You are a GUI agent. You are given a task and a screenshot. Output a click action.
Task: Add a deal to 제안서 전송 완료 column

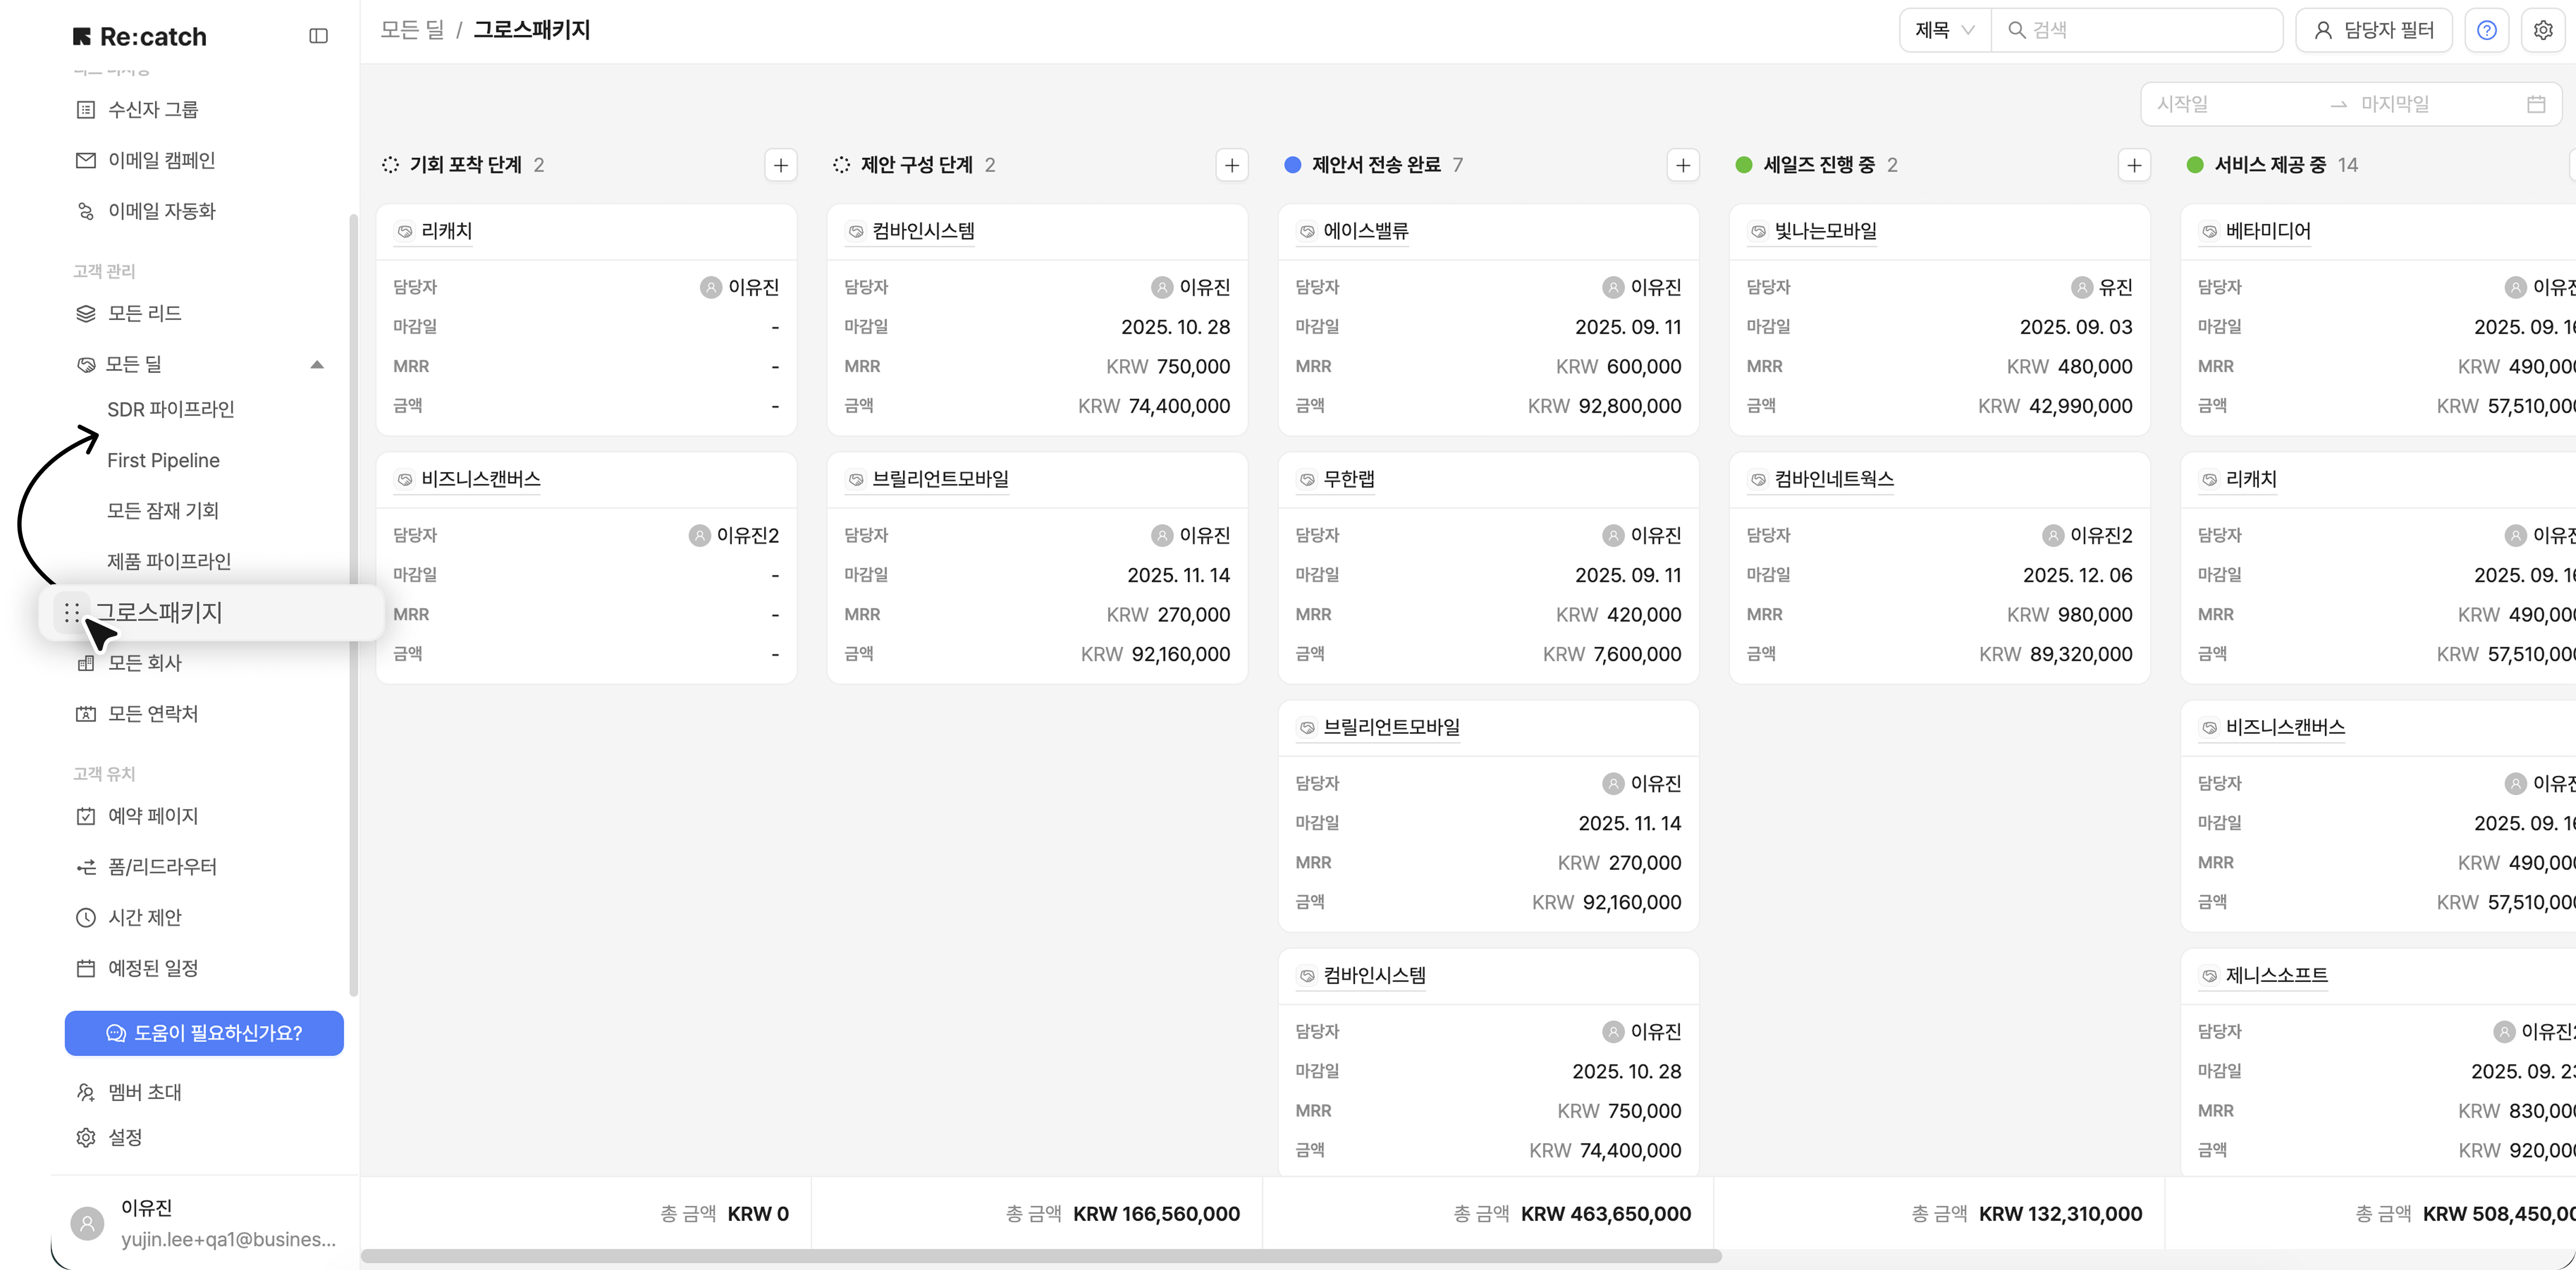(1682, 165)
